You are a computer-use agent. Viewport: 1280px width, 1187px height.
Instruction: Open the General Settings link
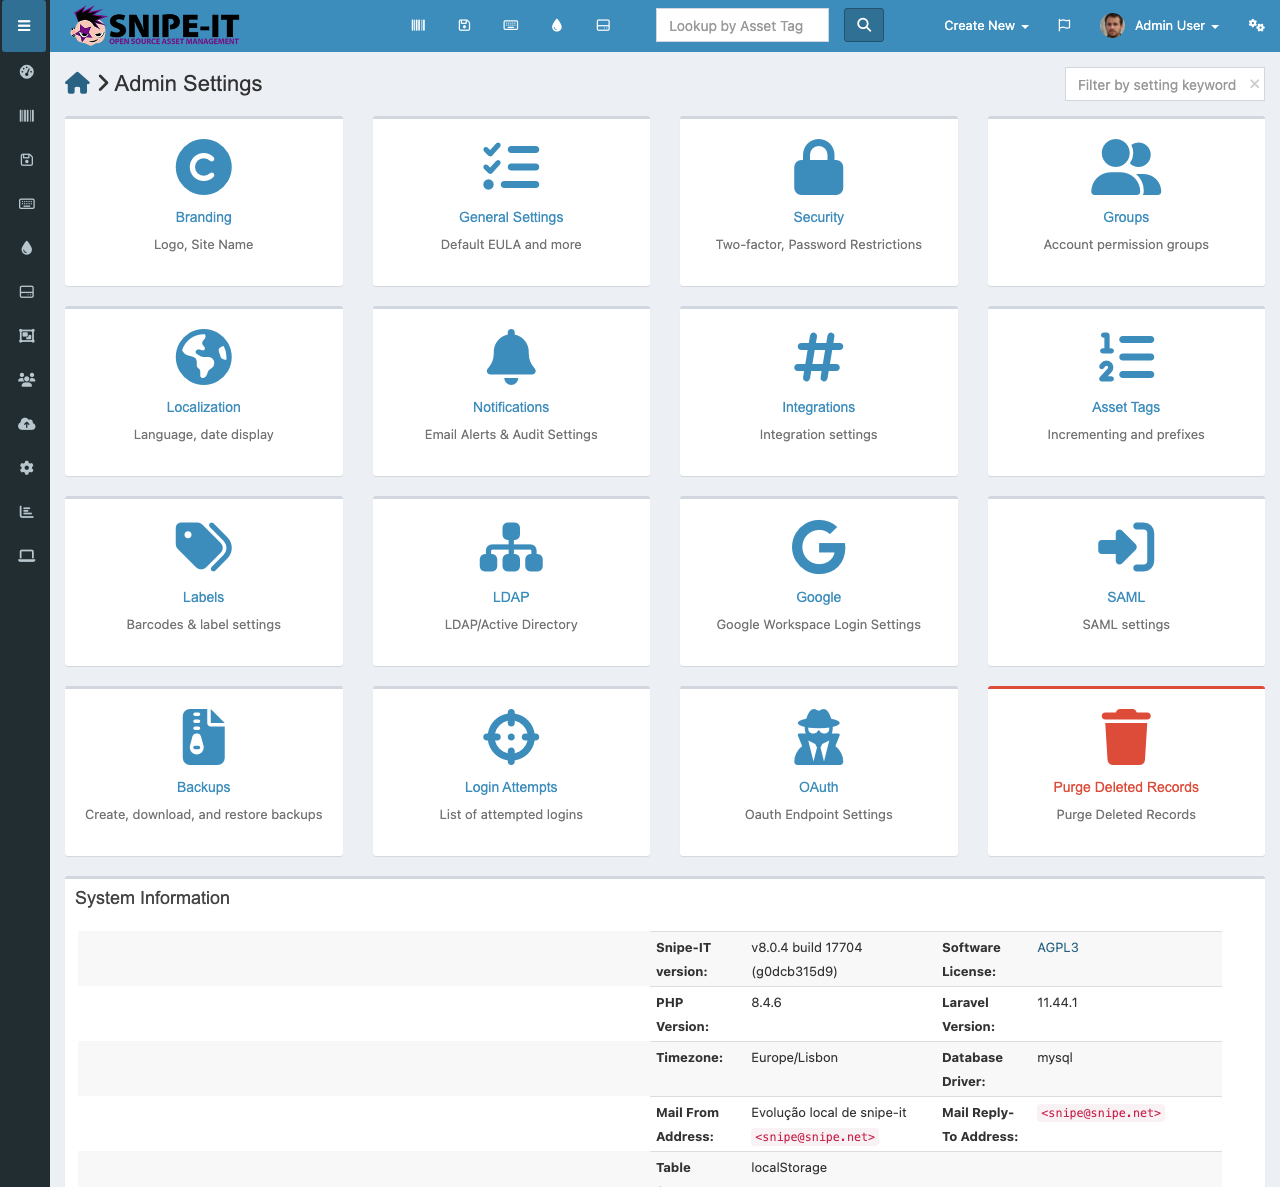511,217
